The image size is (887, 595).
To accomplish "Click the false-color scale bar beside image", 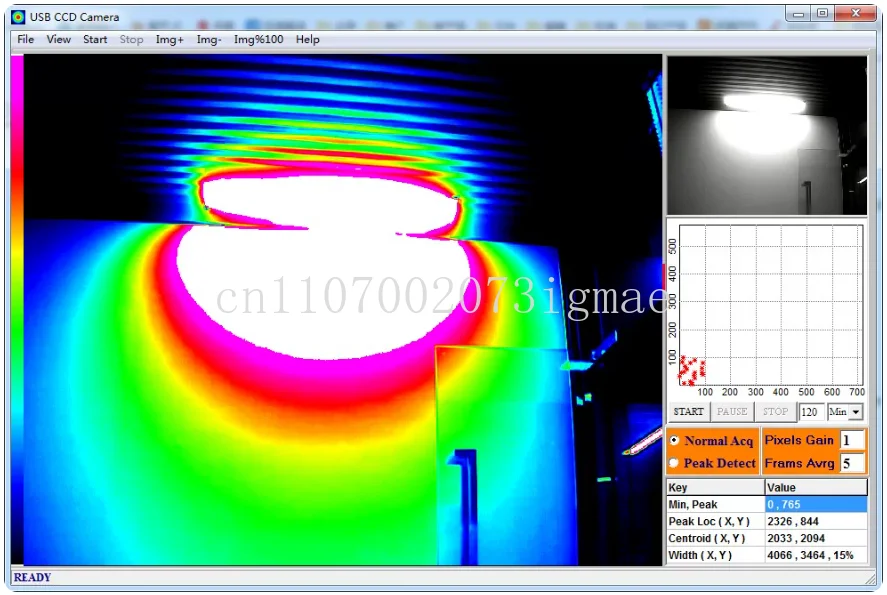I will (x=17, y=309).
